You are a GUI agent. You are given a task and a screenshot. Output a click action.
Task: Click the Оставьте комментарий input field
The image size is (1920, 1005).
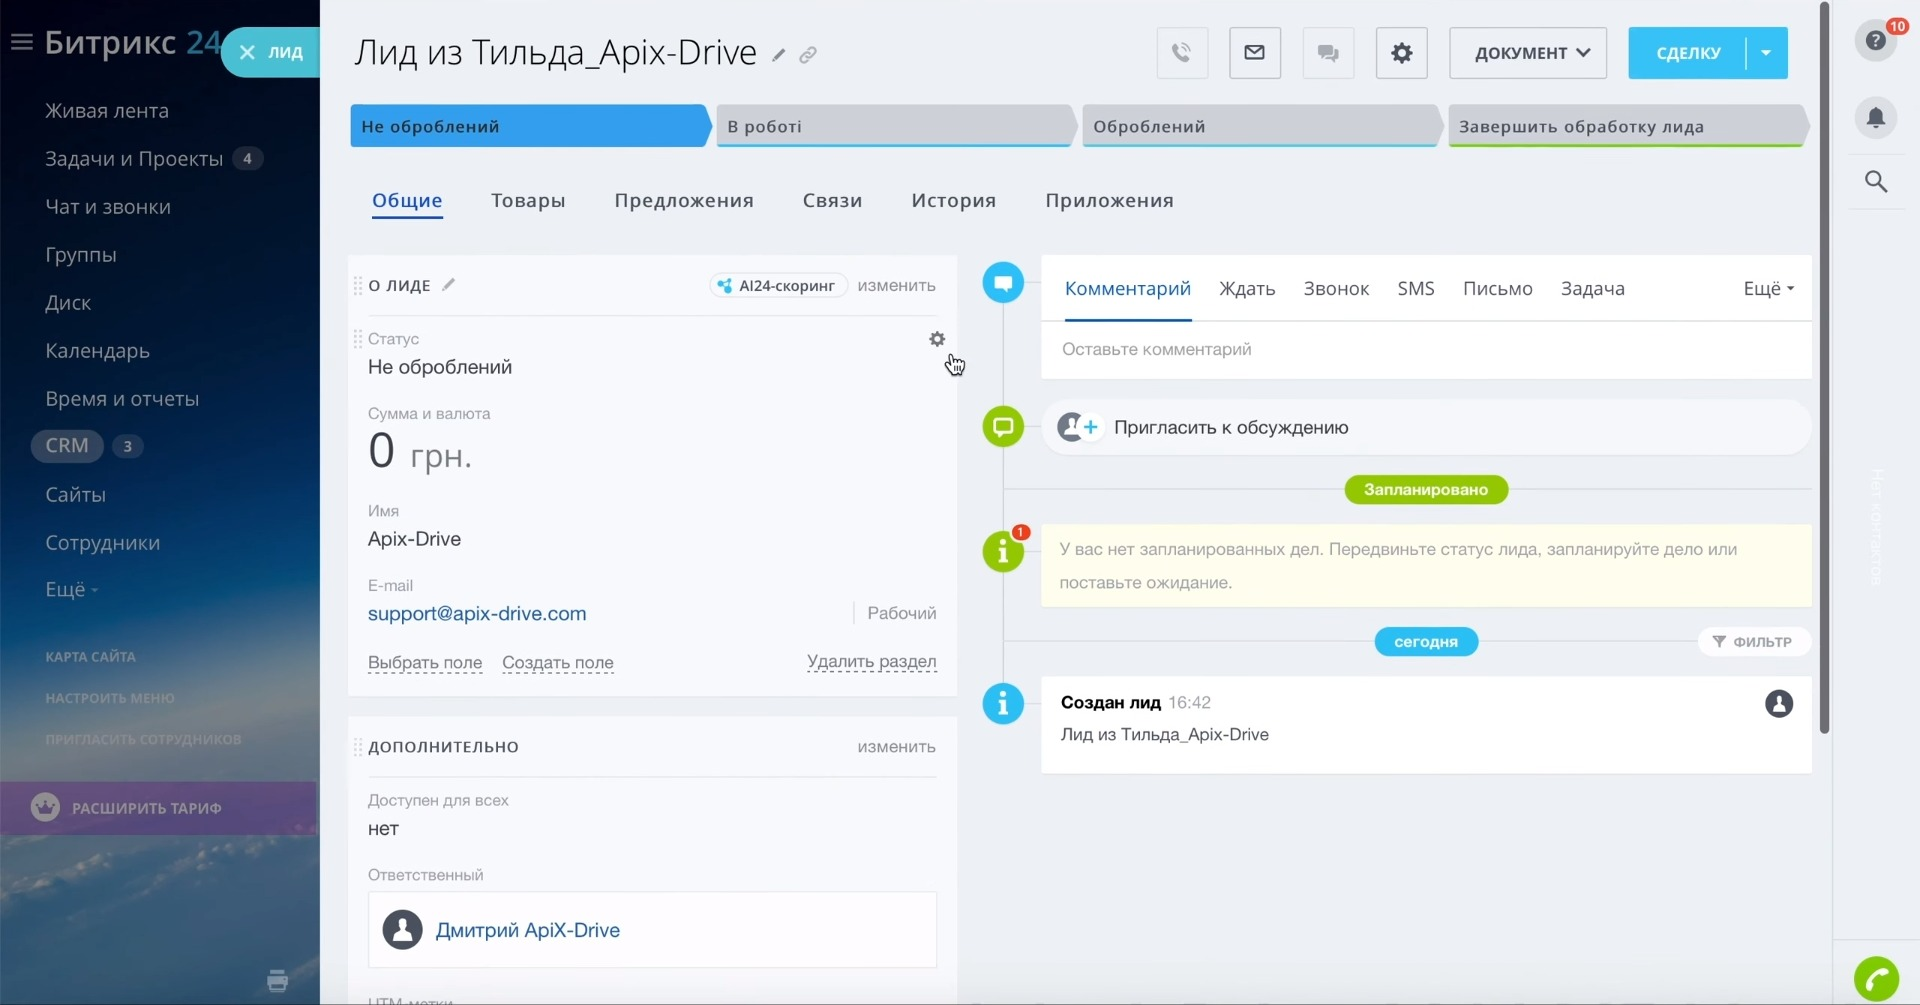(x=1426, y=350)
